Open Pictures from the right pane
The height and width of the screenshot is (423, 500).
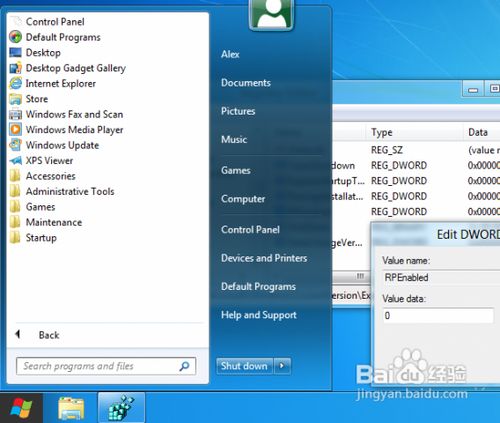point(238,111)
